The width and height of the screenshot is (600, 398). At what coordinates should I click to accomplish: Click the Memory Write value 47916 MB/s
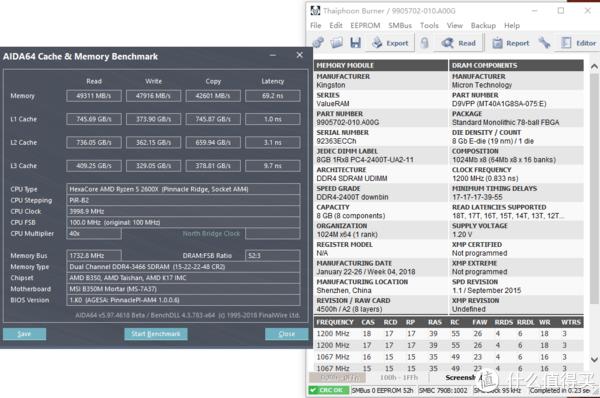point(153,96)
